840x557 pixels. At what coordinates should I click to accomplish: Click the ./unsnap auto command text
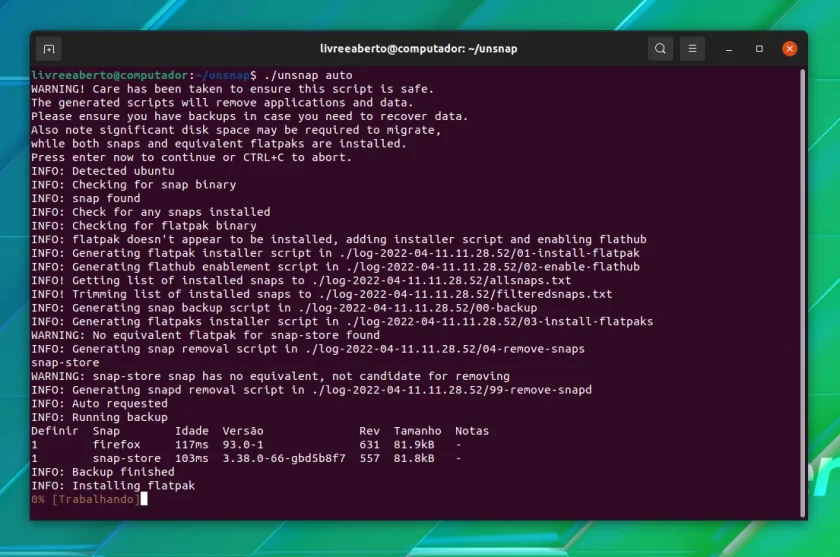(308, 75)
